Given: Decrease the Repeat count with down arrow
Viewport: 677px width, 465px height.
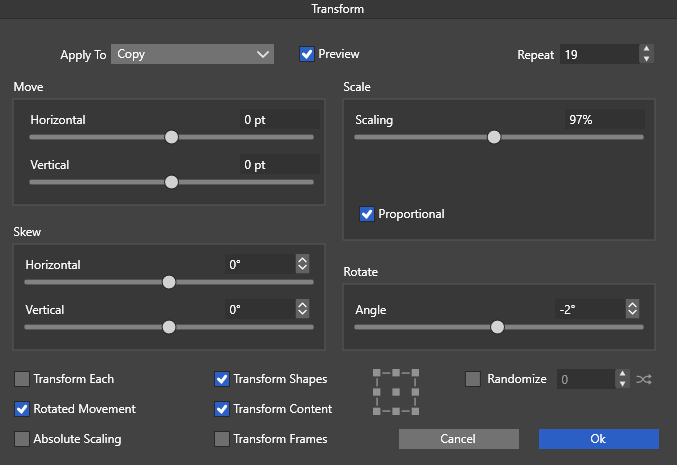Looking at the screenshot, I should [647, 59].
